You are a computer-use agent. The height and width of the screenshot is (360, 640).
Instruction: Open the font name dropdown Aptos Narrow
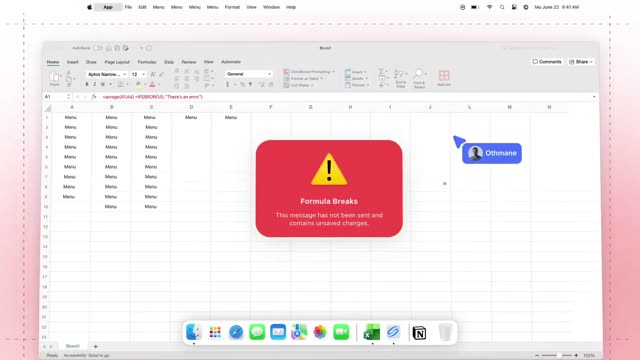106,74
